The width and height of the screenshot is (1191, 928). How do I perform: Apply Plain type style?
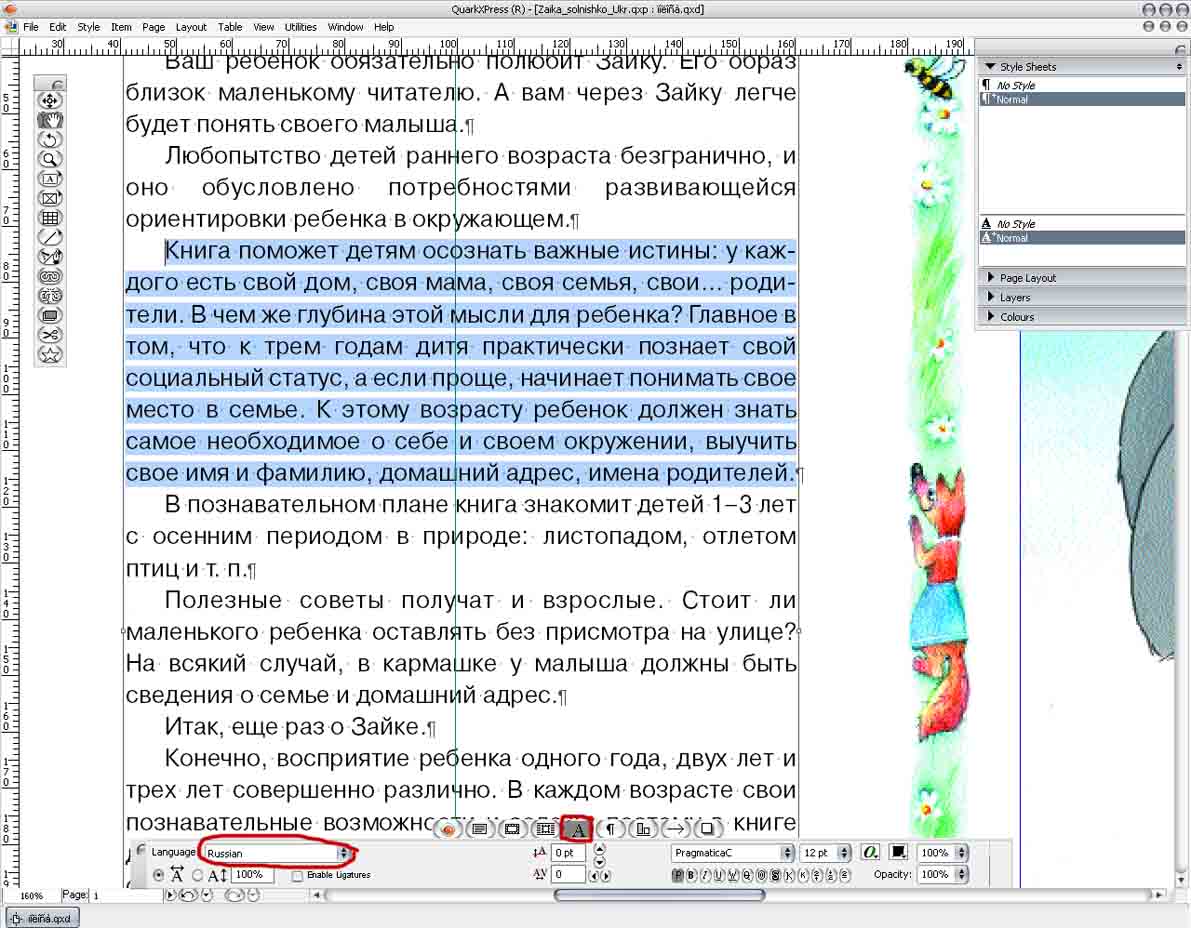pyautogui.click(x=678, y=875)
